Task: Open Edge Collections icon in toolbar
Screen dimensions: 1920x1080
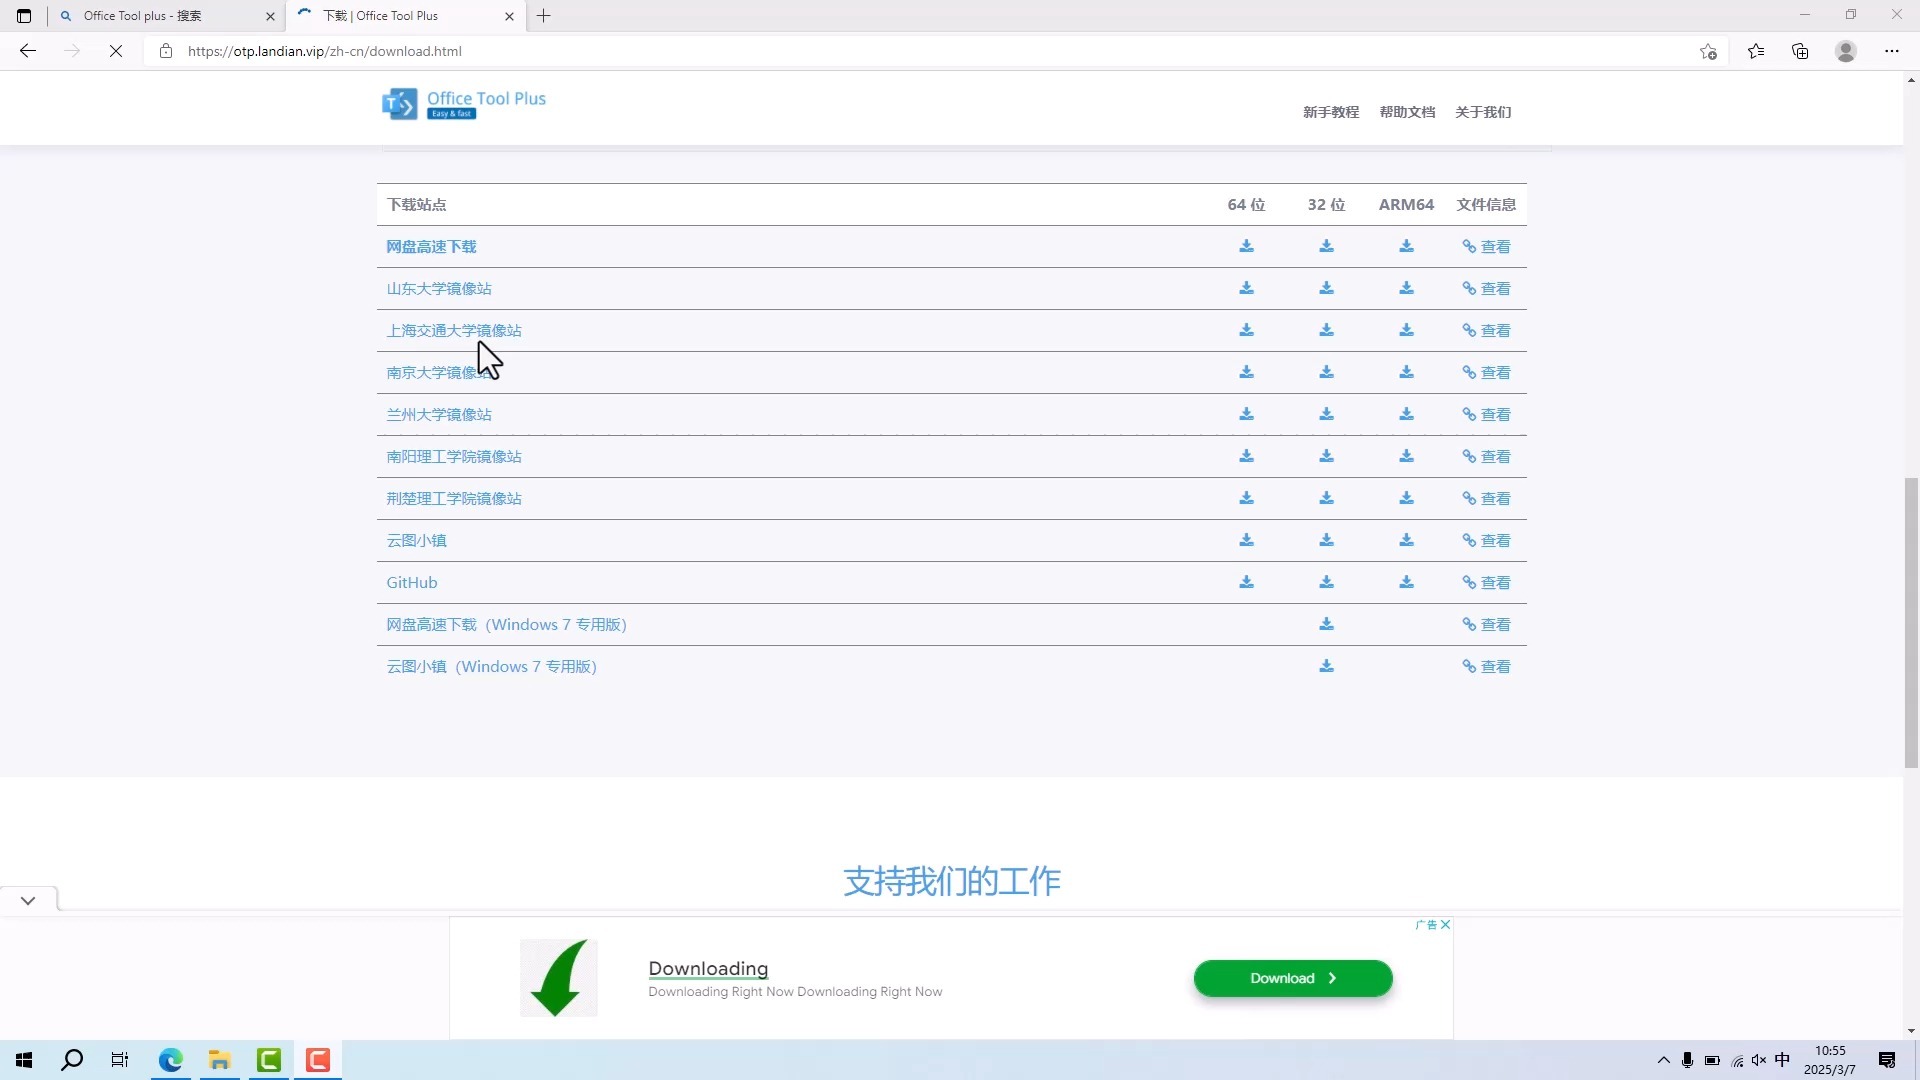Action: tap(1800, 51)
